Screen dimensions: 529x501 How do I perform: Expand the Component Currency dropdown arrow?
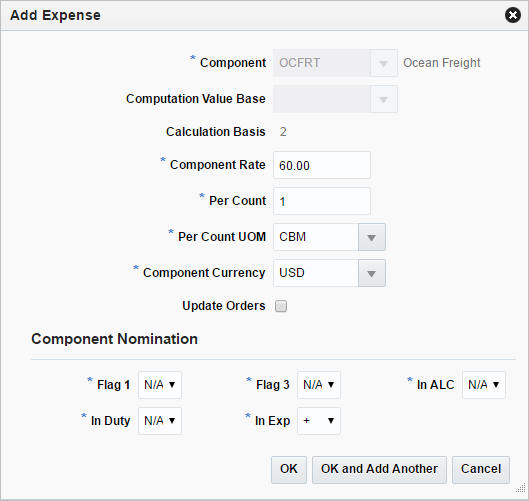[371, 273]
